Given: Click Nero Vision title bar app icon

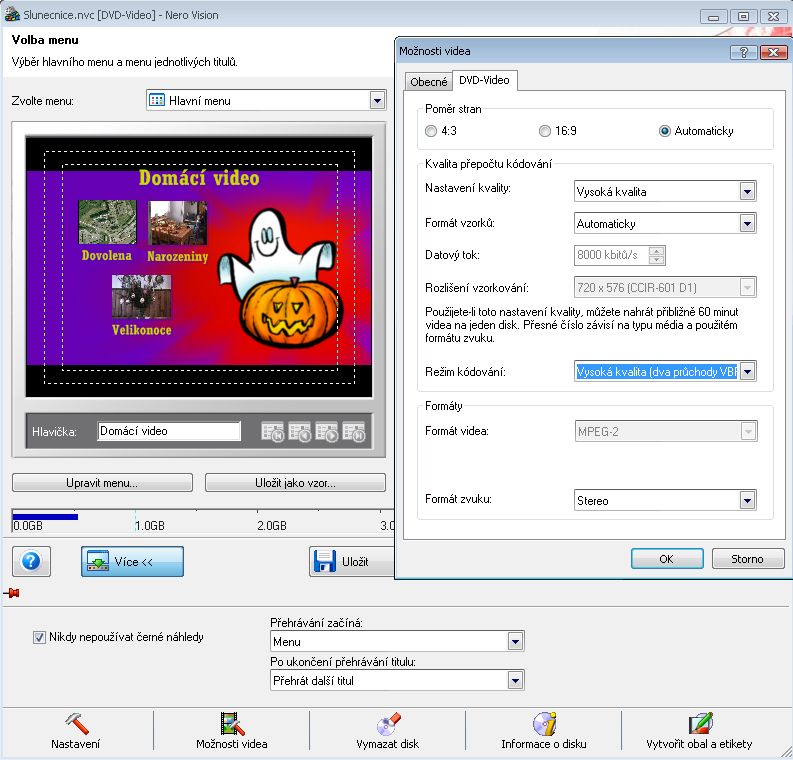Looking at the screenshot, I should click(12, 15).
